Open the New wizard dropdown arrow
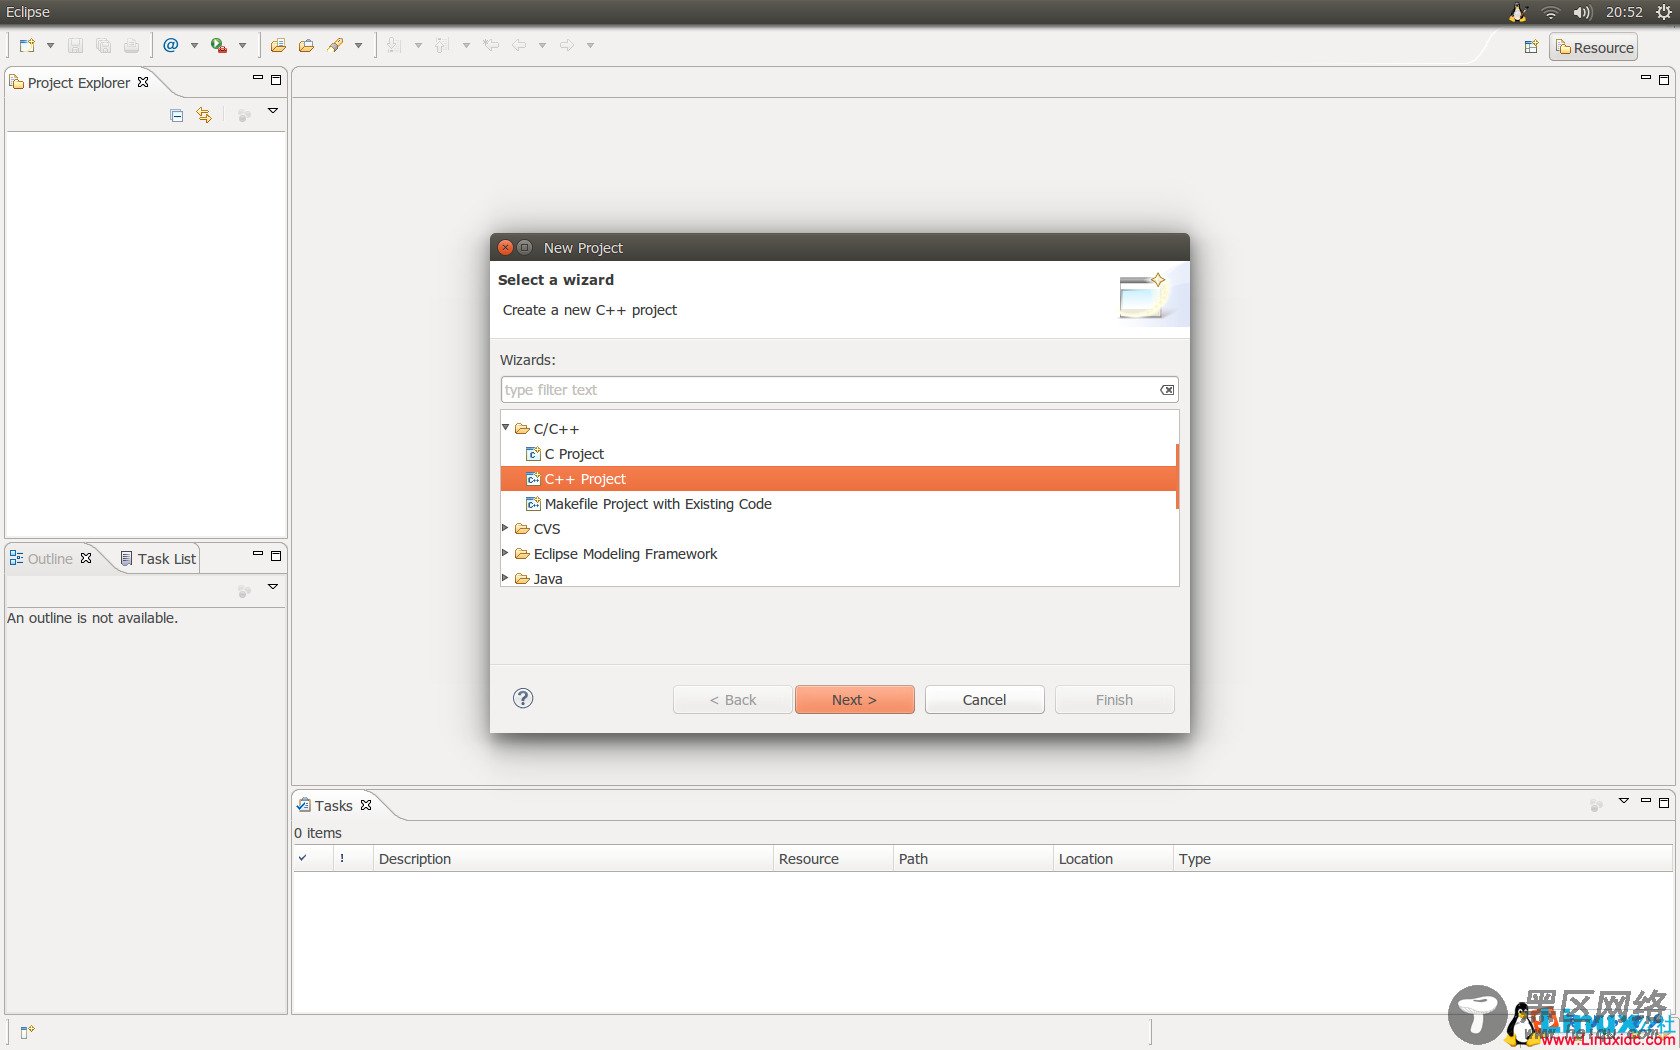The width and height of the screenshot is (1680, 1050). pyautogui.click(x=50, y=46)
